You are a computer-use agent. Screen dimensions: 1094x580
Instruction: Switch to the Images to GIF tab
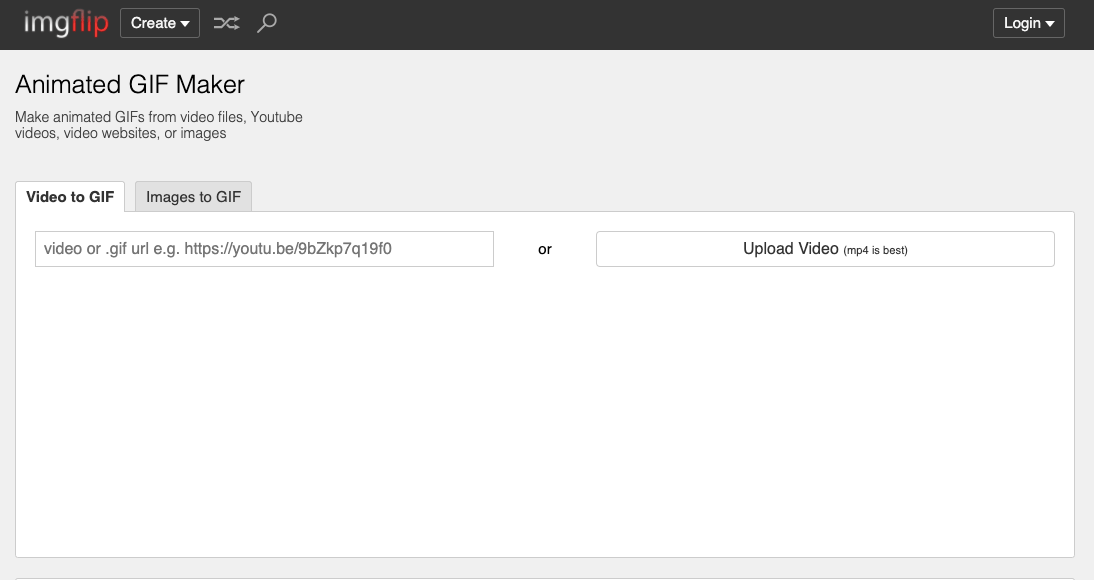(x=193, y=196)
